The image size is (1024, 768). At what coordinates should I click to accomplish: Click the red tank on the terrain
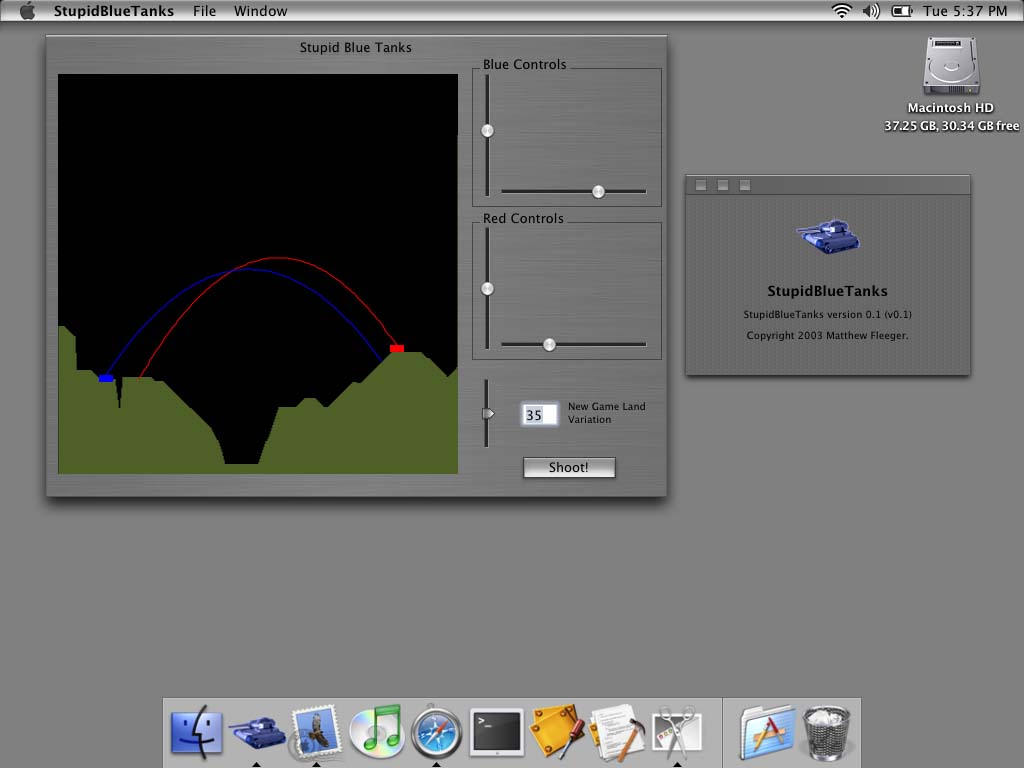click(x=397, y=349)
